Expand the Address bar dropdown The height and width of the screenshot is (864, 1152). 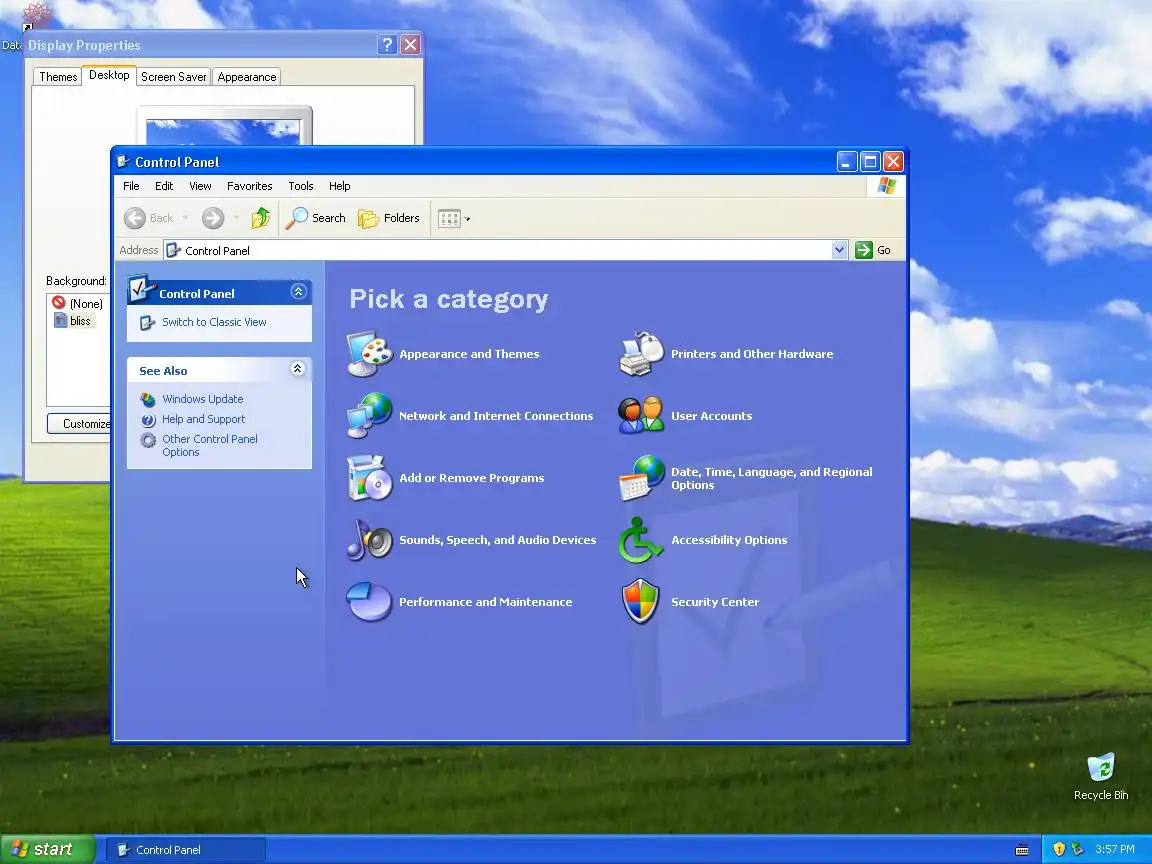tap(839, 250)
